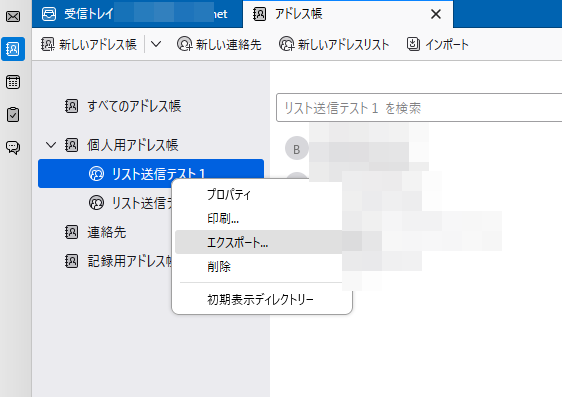
Task: Click the list icon beside リスト送信テスト 1
Action: pyautogui.click(x=96, y=174)
